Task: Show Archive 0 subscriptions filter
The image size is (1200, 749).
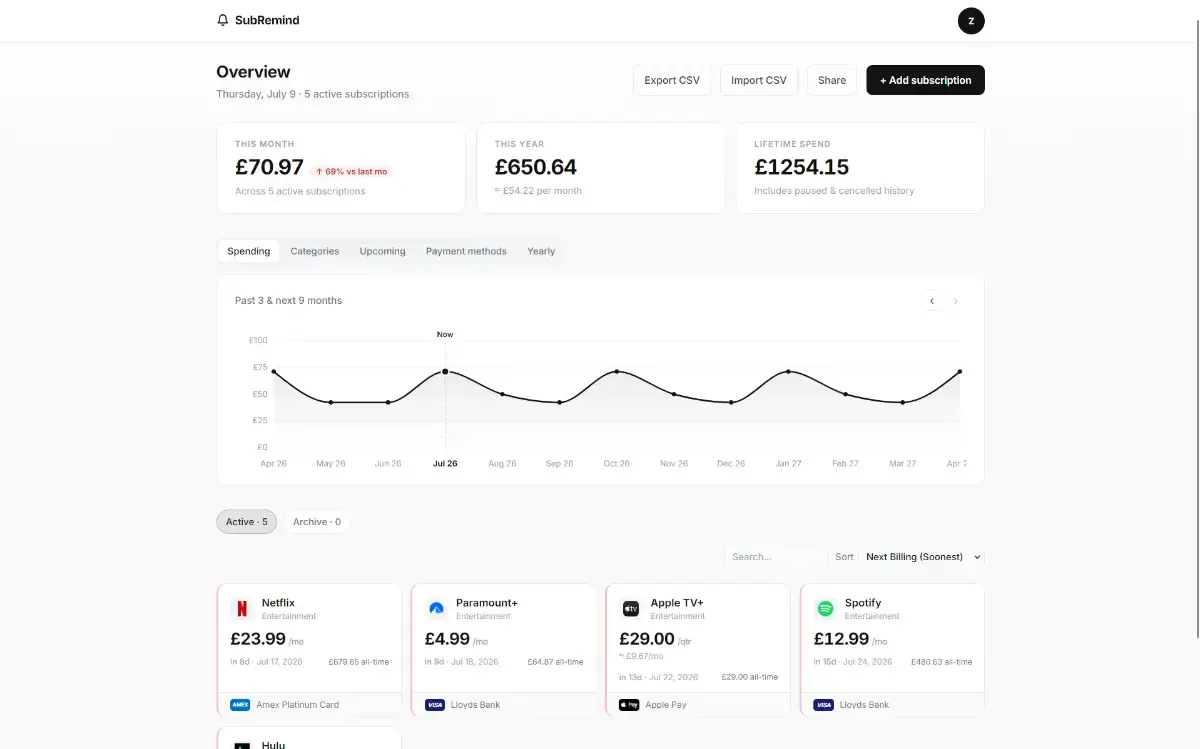Action: coord(317,522)
